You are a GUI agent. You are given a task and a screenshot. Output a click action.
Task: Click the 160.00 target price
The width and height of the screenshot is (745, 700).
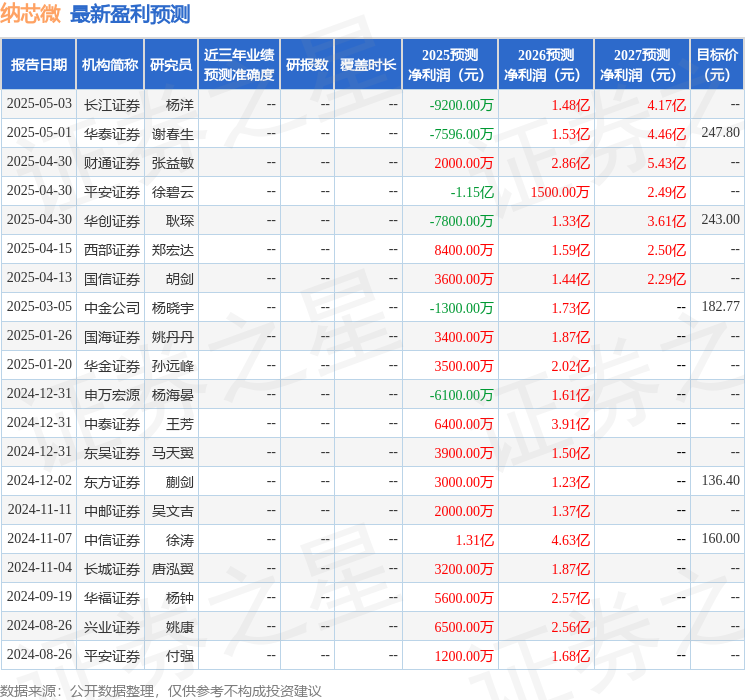click(x=720, y=538)
